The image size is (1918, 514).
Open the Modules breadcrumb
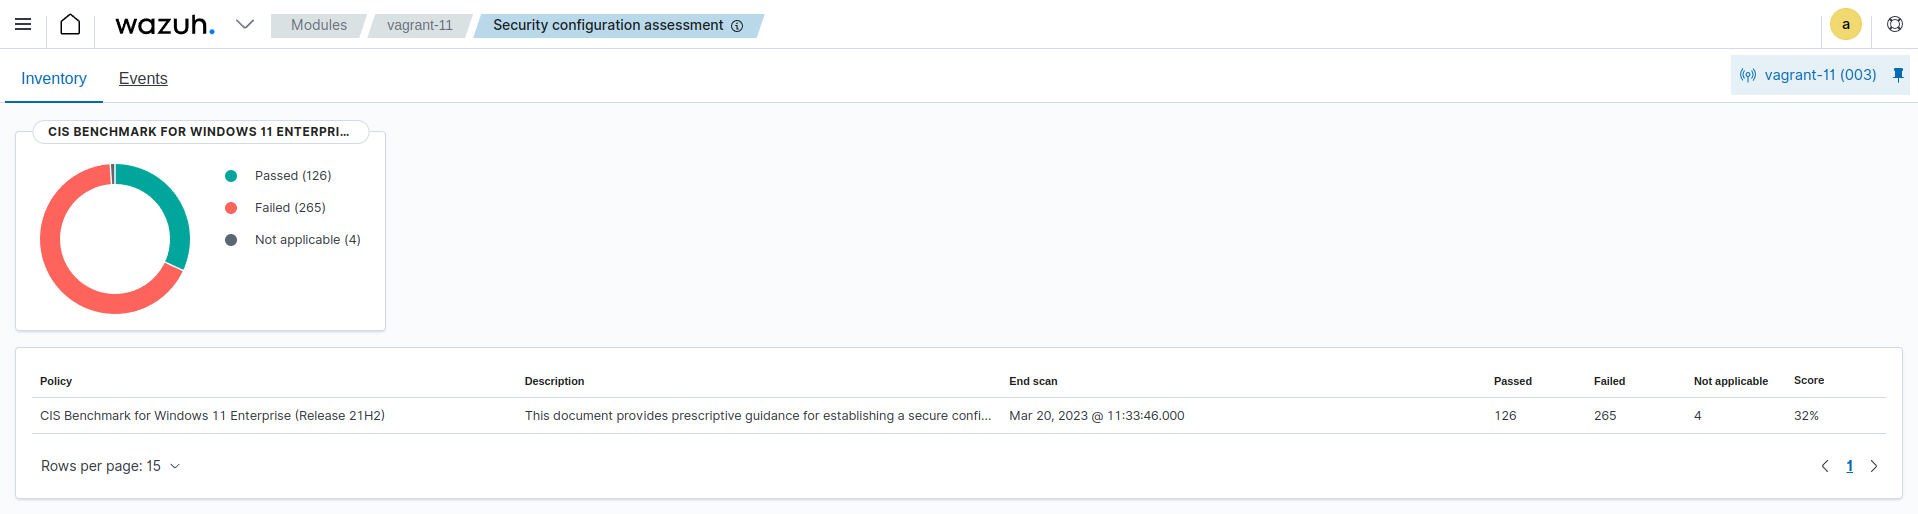[x=319, y=25]
